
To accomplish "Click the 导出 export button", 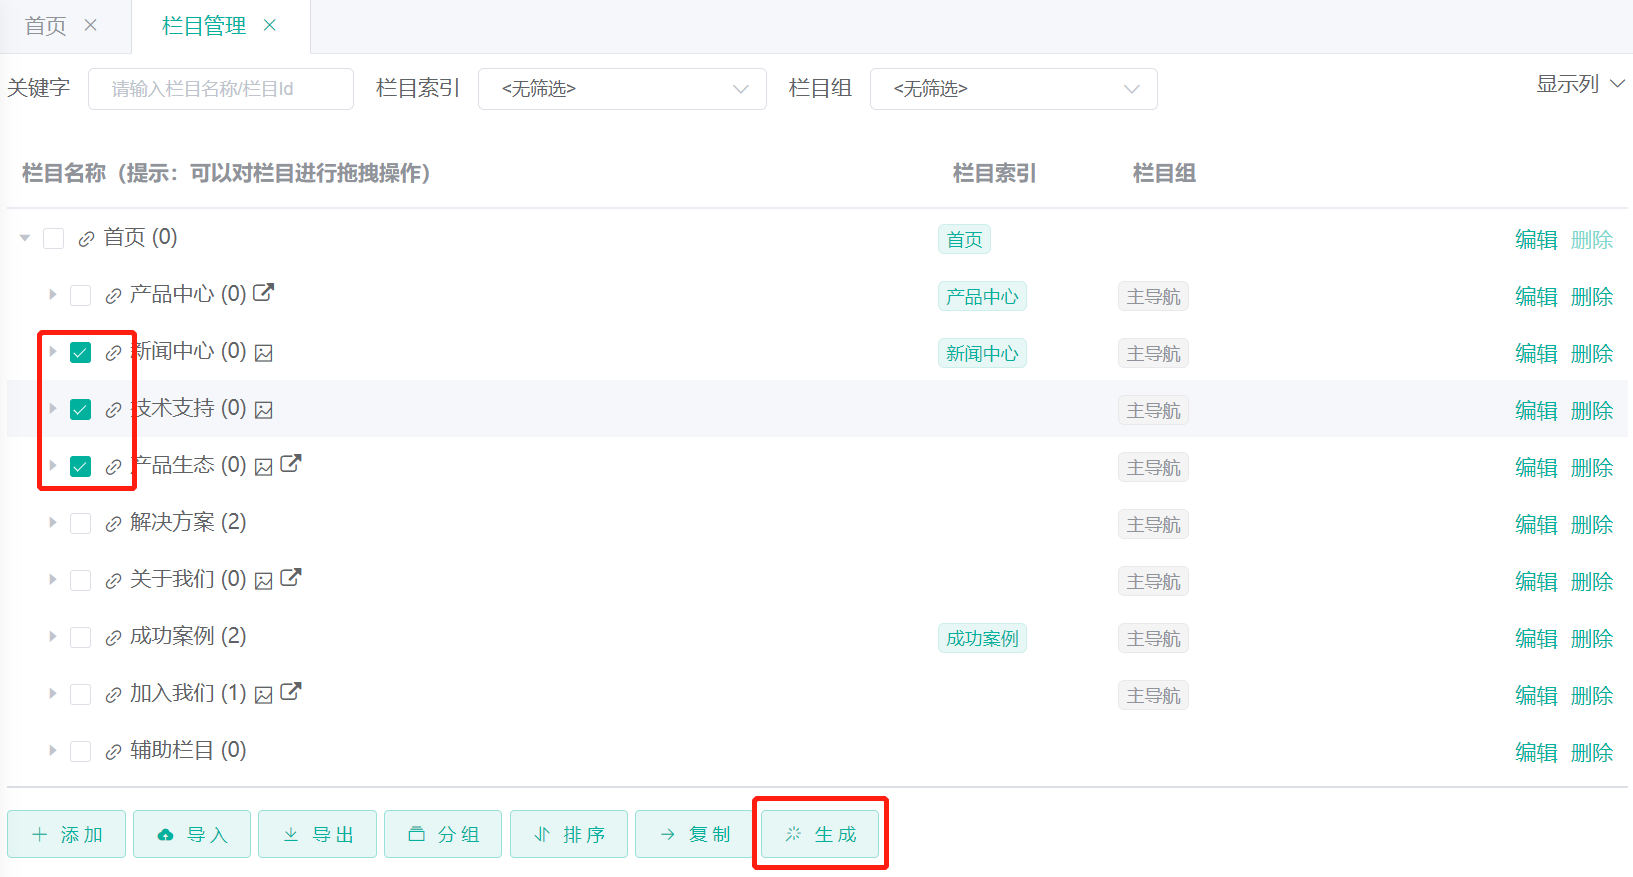I will click(x=318, y=835).
